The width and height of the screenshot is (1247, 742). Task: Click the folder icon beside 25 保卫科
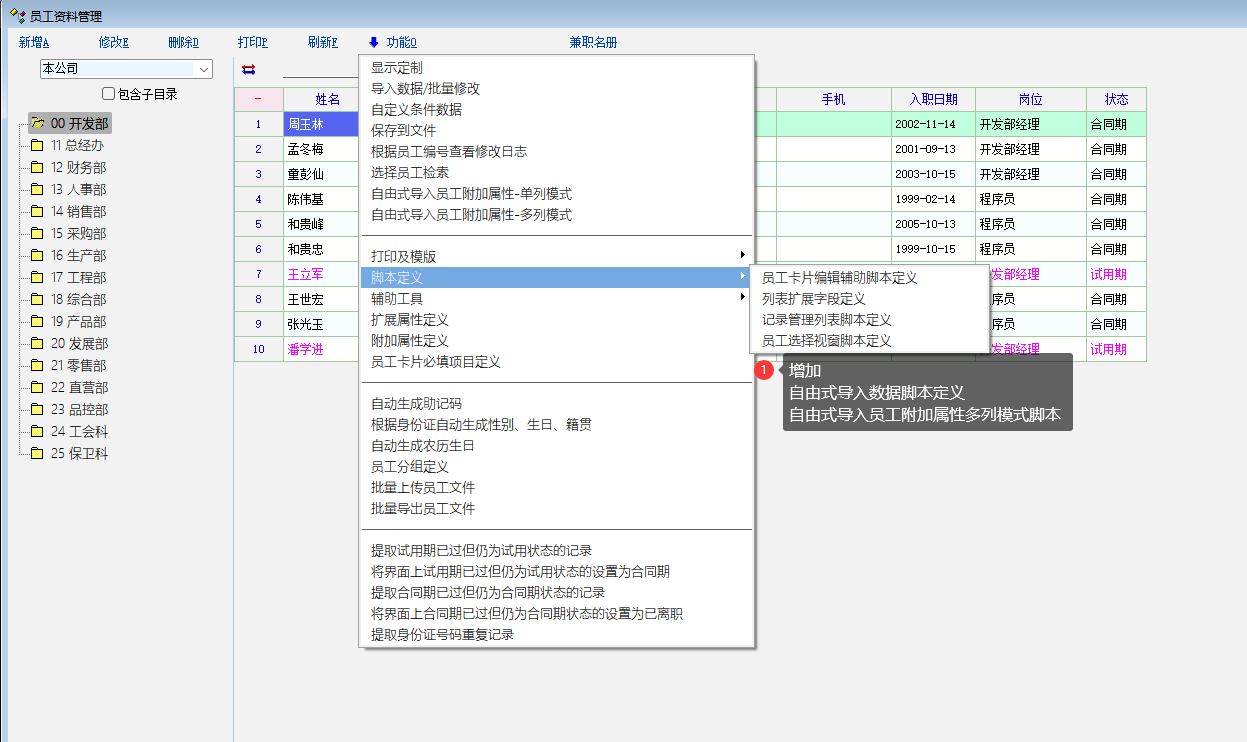point(38,453)
